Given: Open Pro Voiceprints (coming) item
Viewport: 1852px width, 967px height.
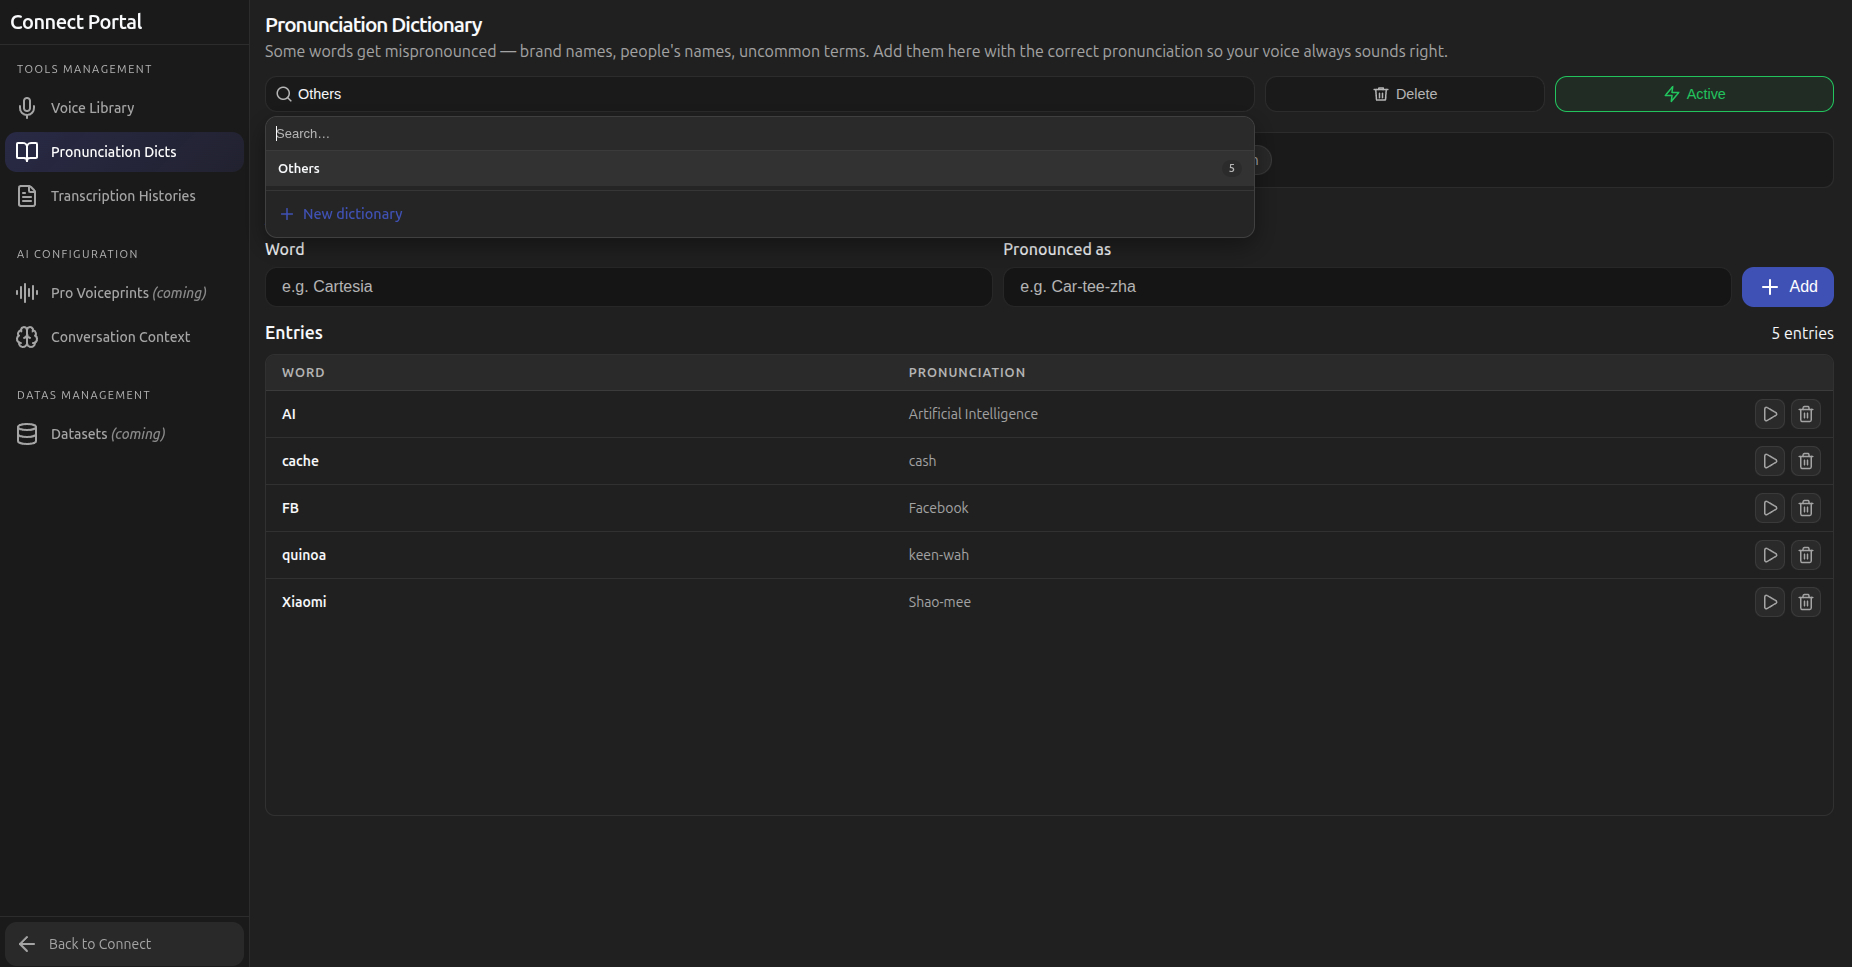Looking at the screenshot, I should 124,293.
